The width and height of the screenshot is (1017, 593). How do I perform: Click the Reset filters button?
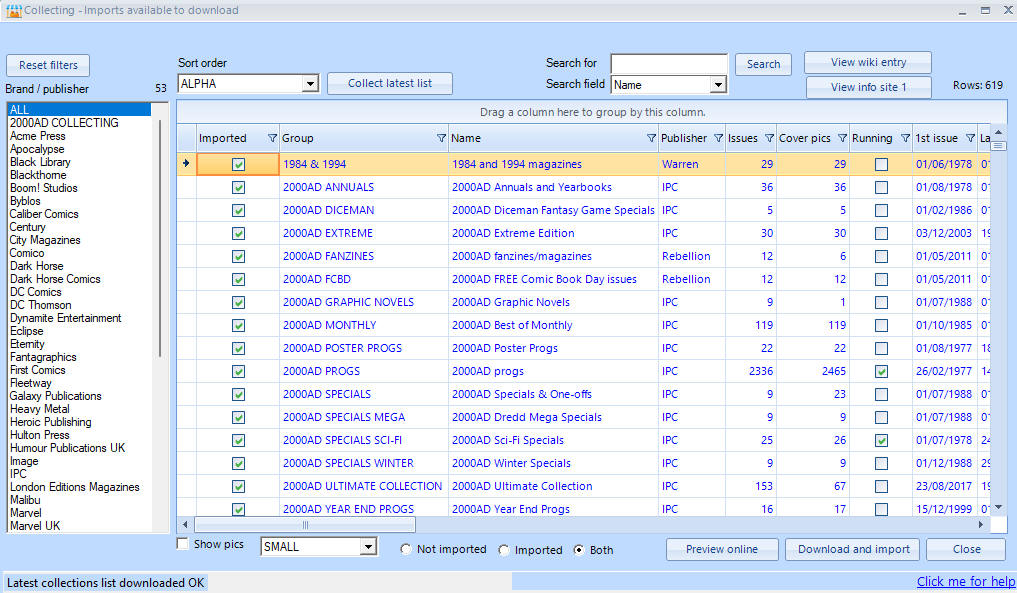coord(48,66)
